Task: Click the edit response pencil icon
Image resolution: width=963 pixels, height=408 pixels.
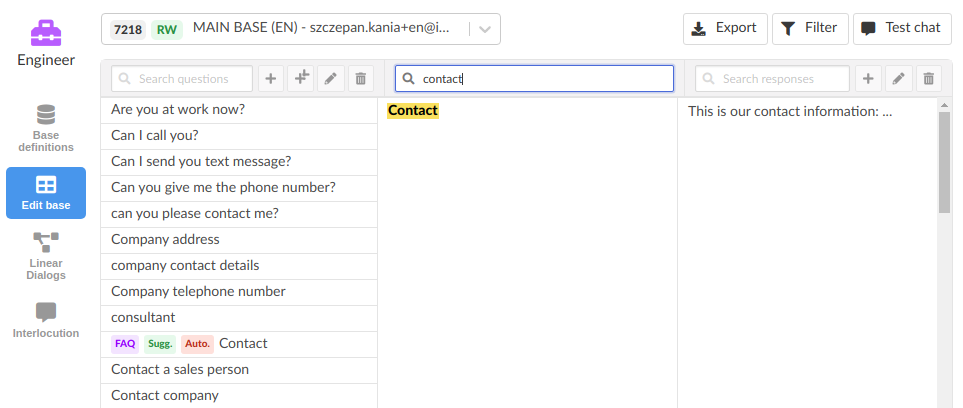Action: tap(898, 79)
